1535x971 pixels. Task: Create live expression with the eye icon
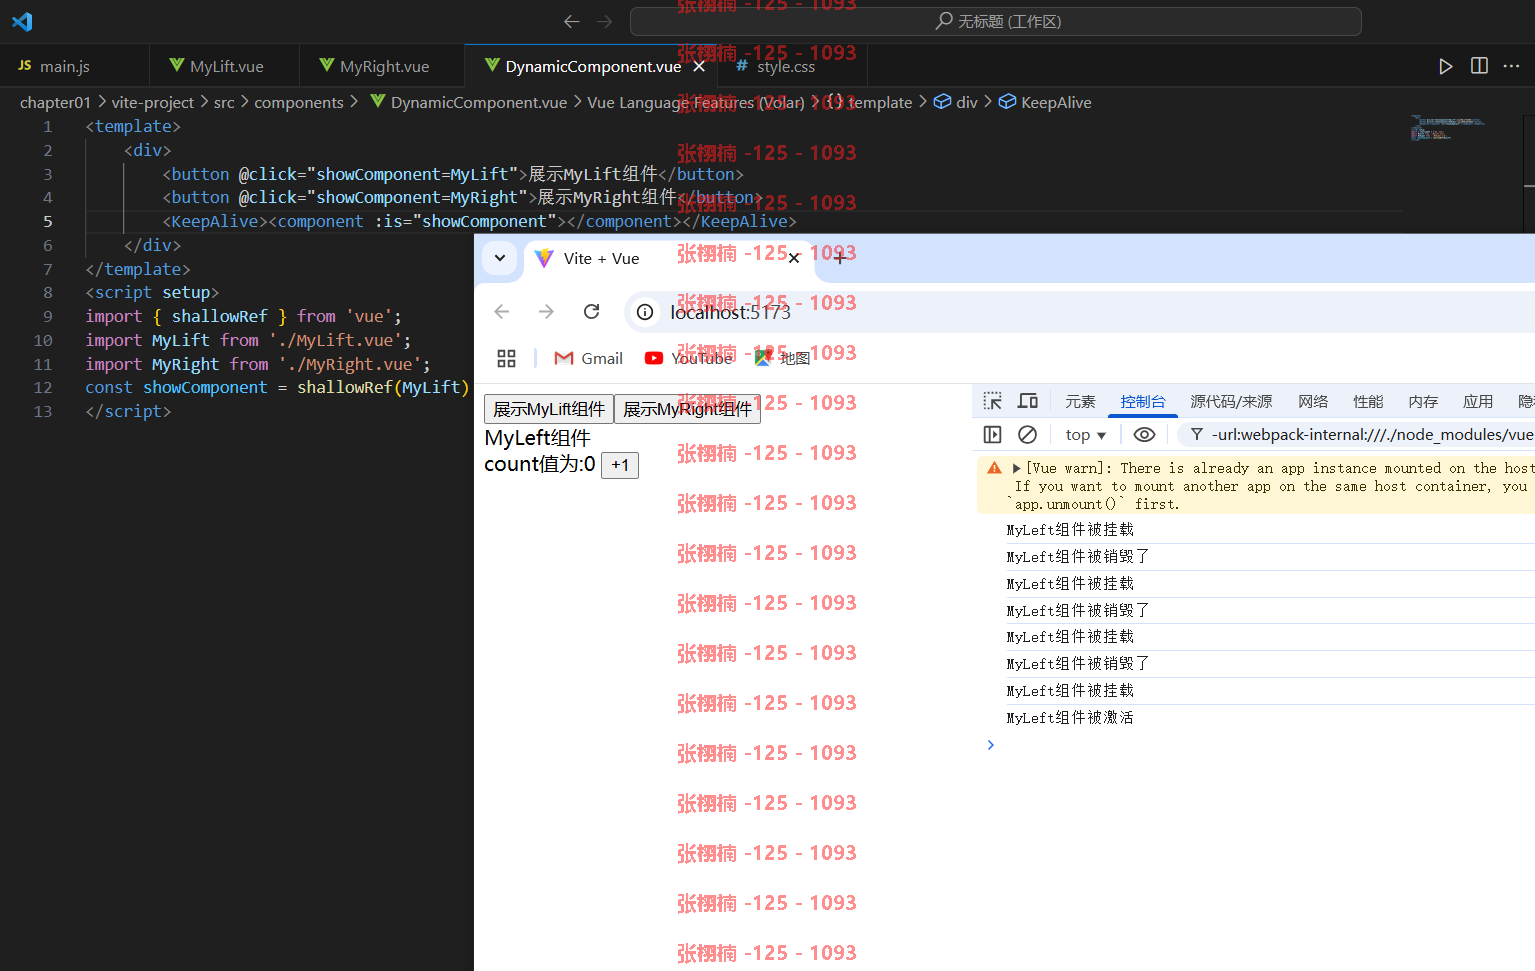(1144, 434)
